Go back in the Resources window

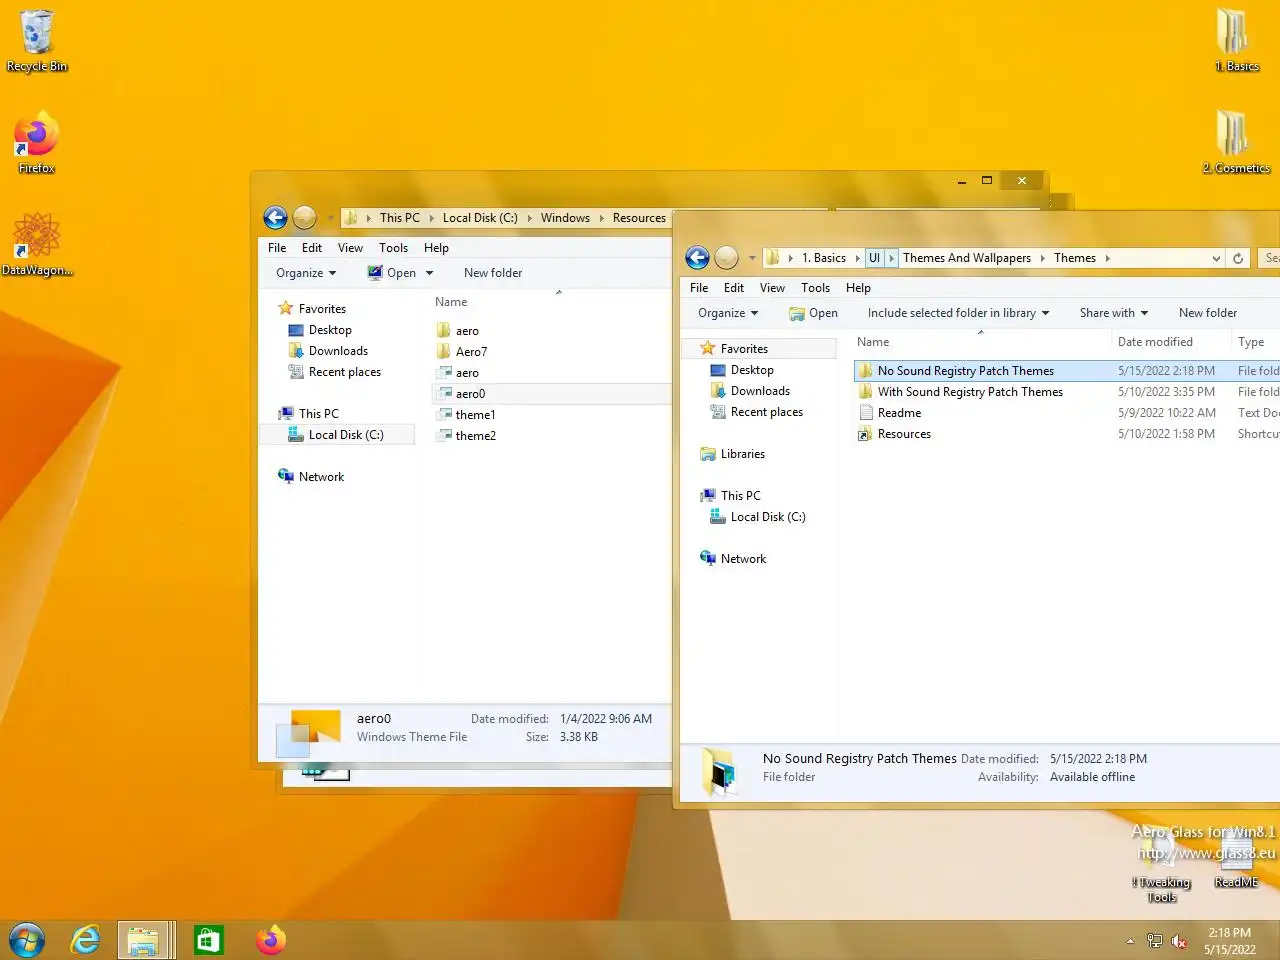point(275,218)
